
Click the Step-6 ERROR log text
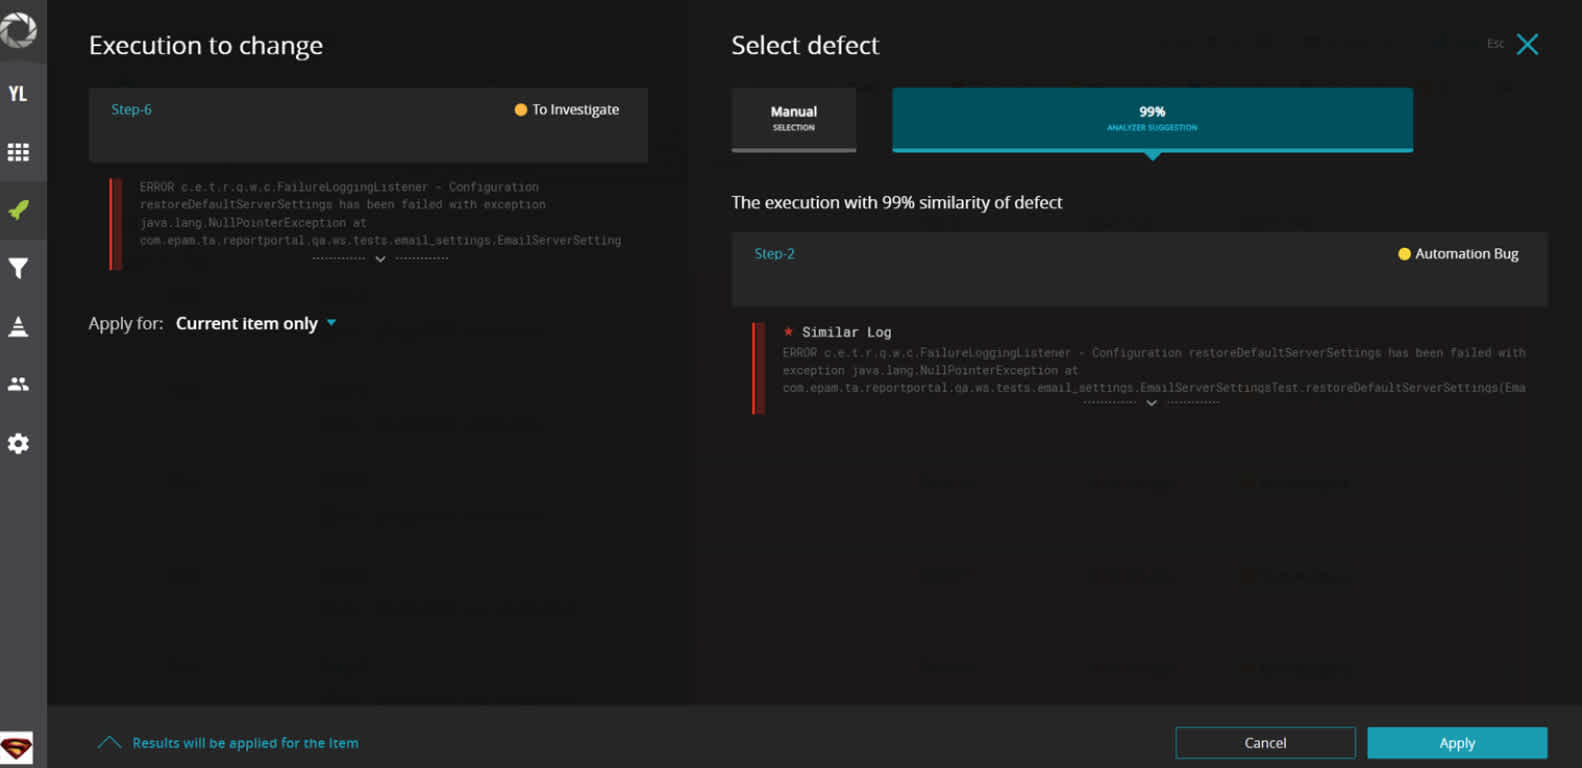pos(380,213)
